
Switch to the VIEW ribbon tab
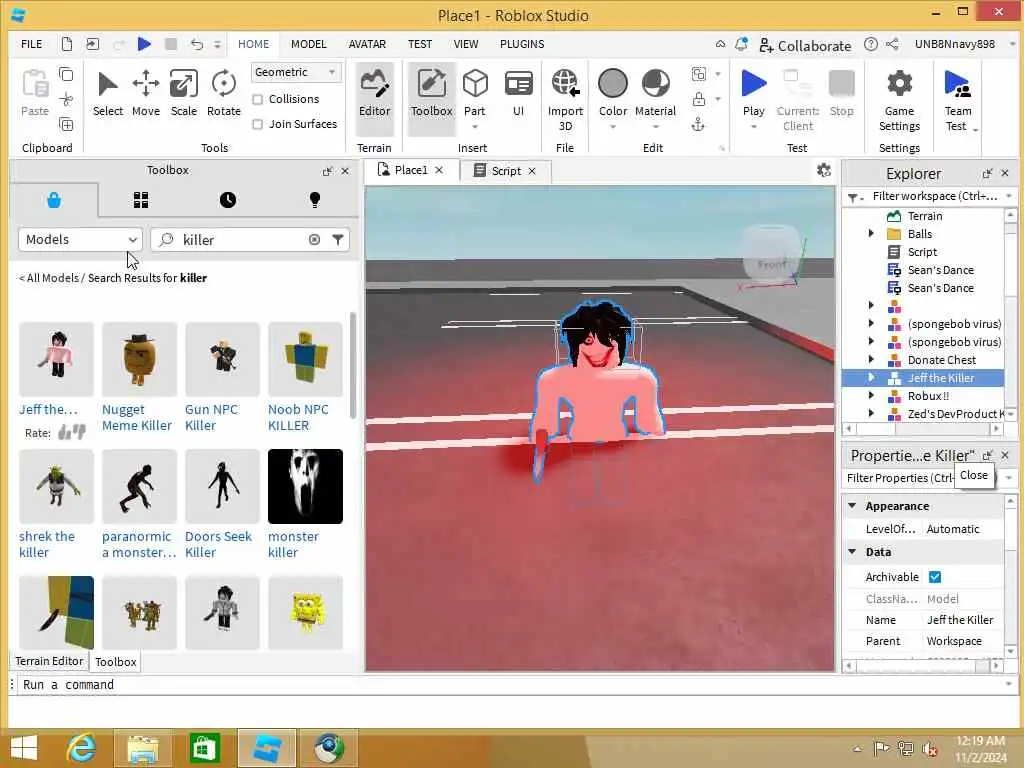point(466,44)
